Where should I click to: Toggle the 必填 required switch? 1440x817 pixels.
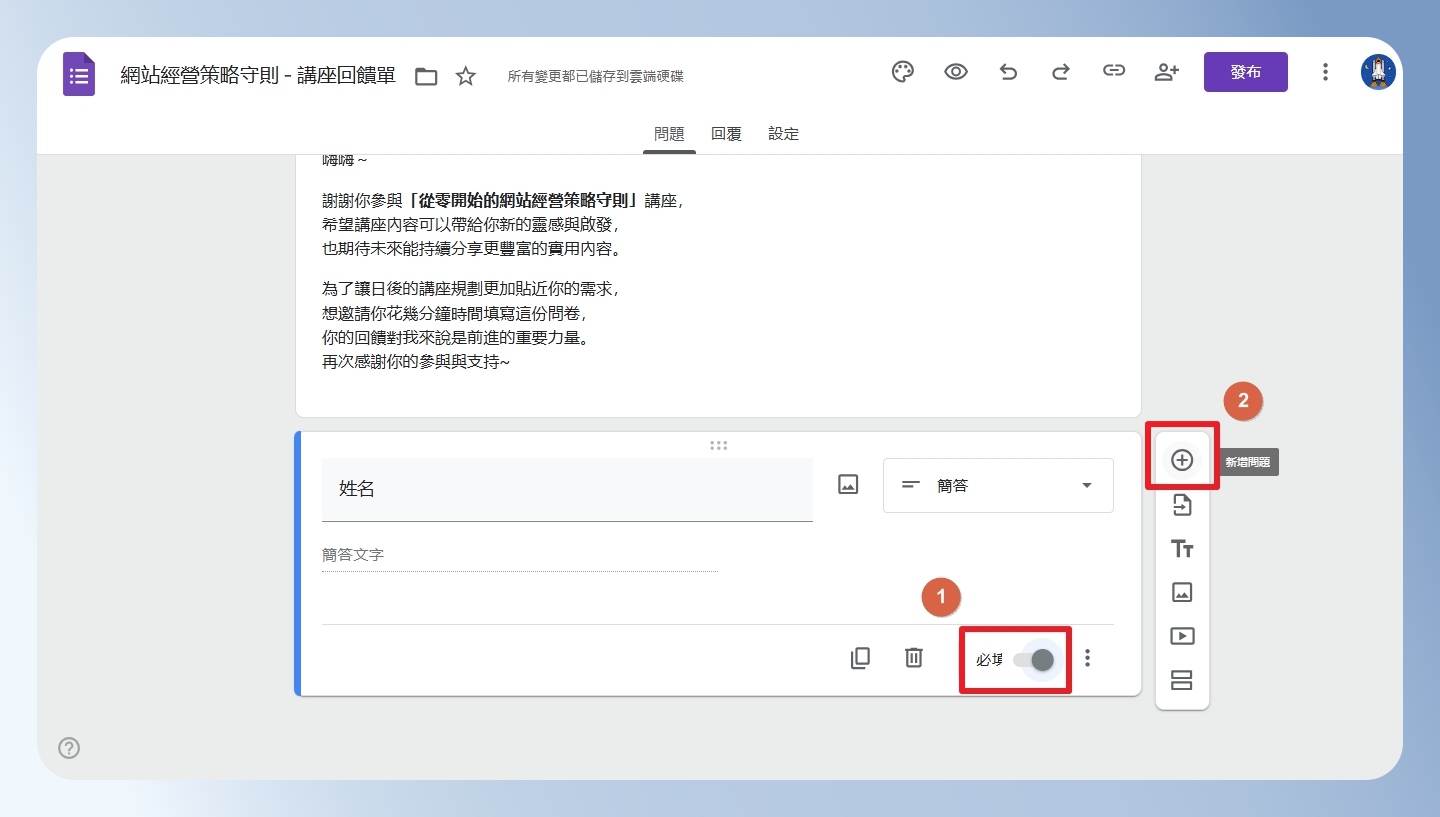pyautogui.click(x=1034, y=660)
